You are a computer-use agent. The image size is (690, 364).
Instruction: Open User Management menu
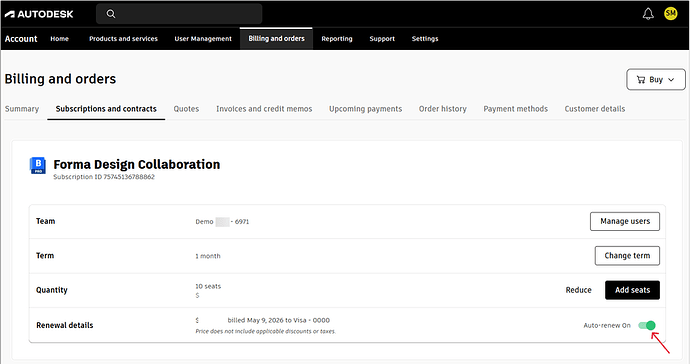pyautogui.click(x=203, y=39)
